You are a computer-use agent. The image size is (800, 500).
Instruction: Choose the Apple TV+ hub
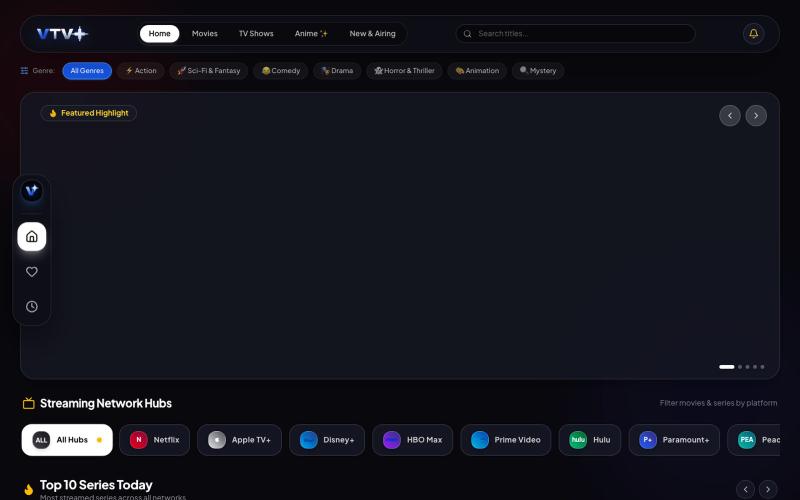coord(239,440)
